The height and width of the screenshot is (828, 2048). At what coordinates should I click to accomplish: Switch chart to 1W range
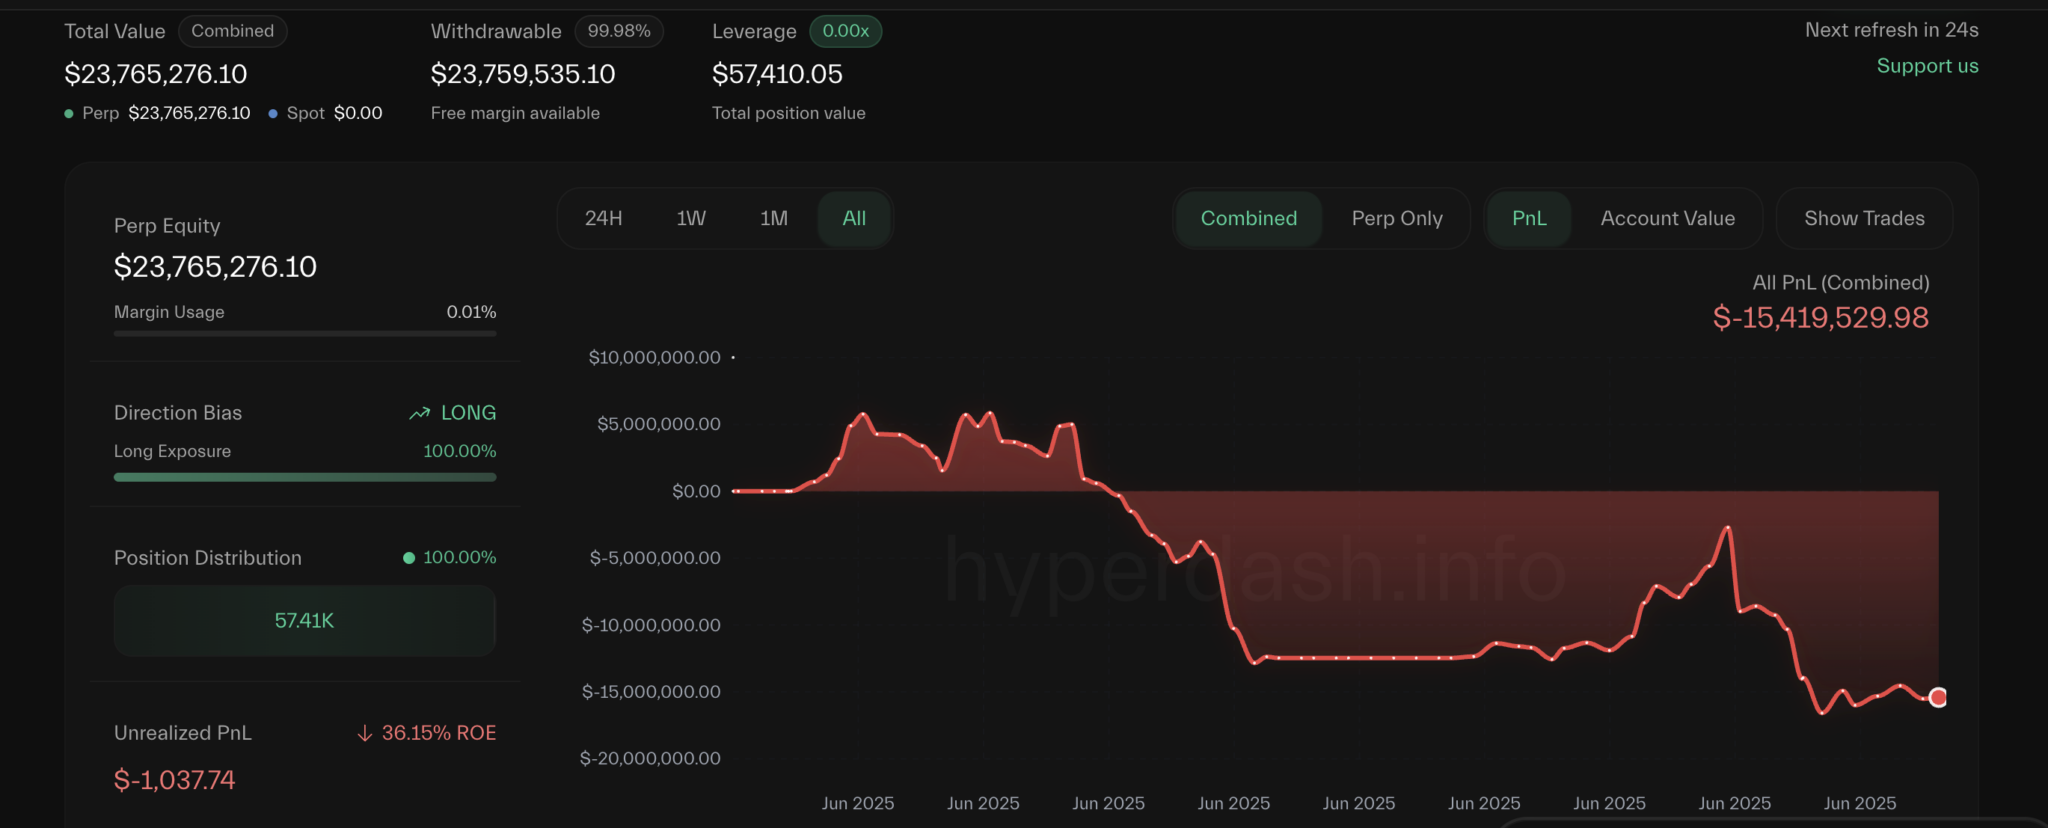coord(691,218)
